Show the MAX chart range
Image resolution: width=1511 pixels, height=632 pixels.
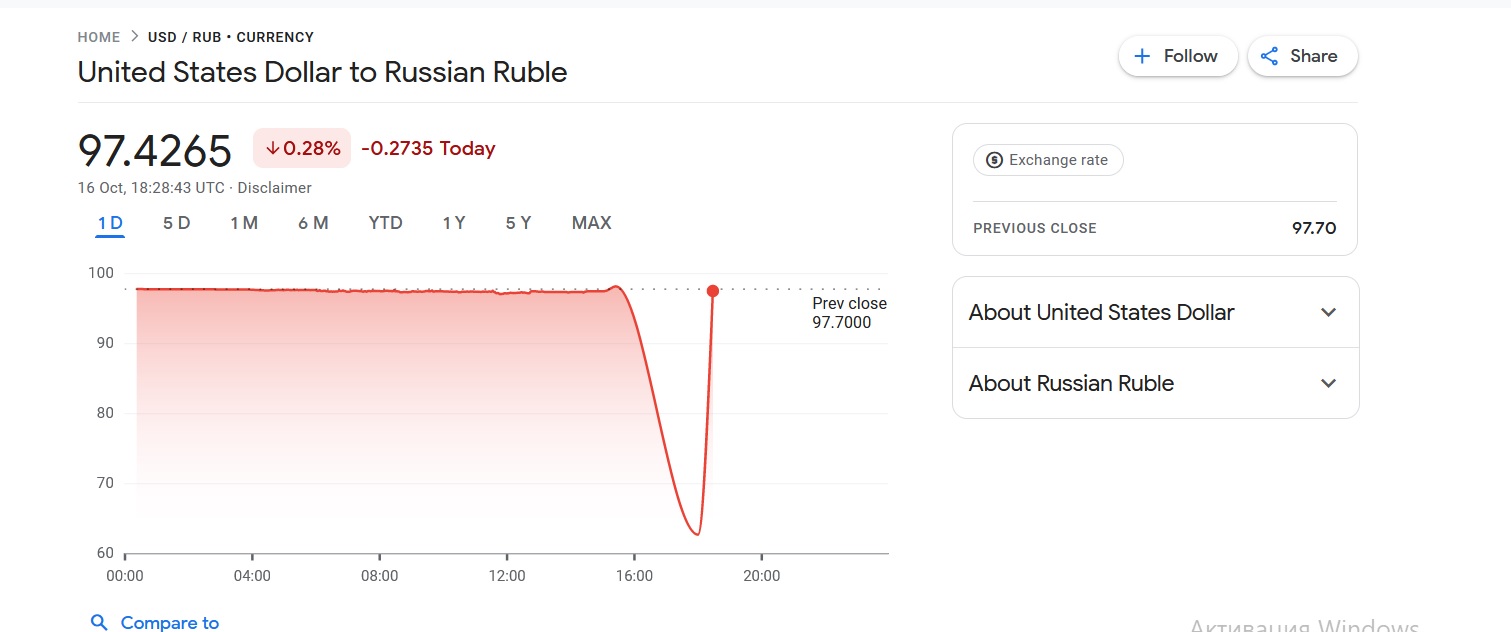click(591, 223)
